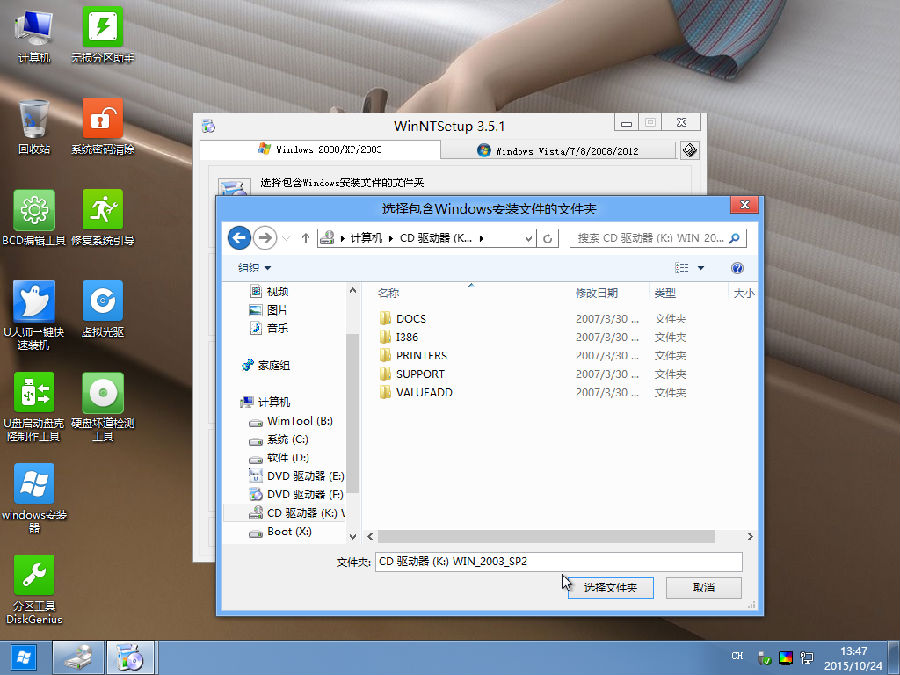Click the search CD drive box
Screen dimensions: 900x675
coord(658,238)
